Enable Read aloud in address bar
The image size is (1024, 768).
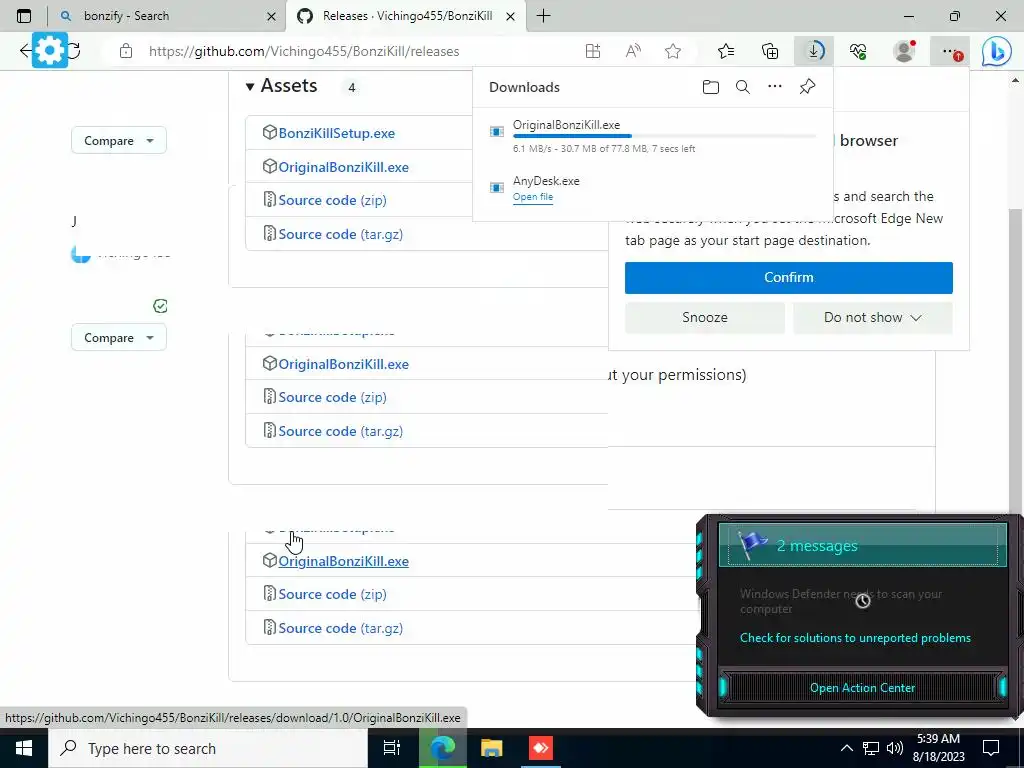[x=633, y=51]
